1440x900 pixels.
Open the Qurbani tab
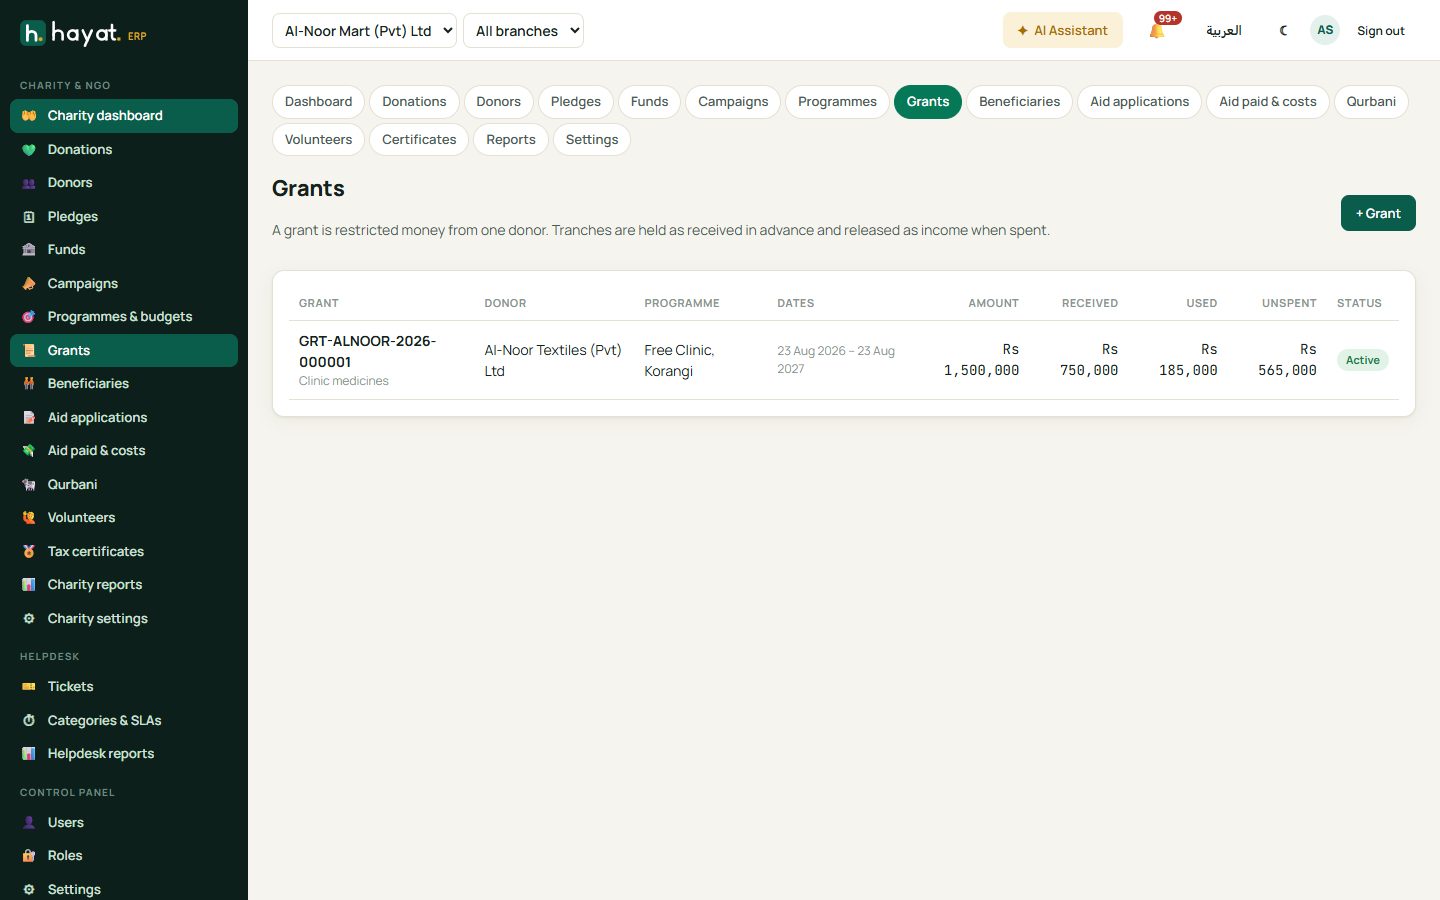click(x=1371, y=102)
